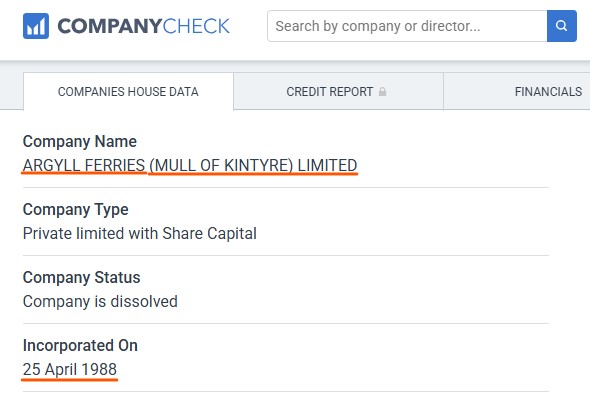Click the Company Type heading
The height and width of the screenshot is (396, 590).
coord(76,210)
